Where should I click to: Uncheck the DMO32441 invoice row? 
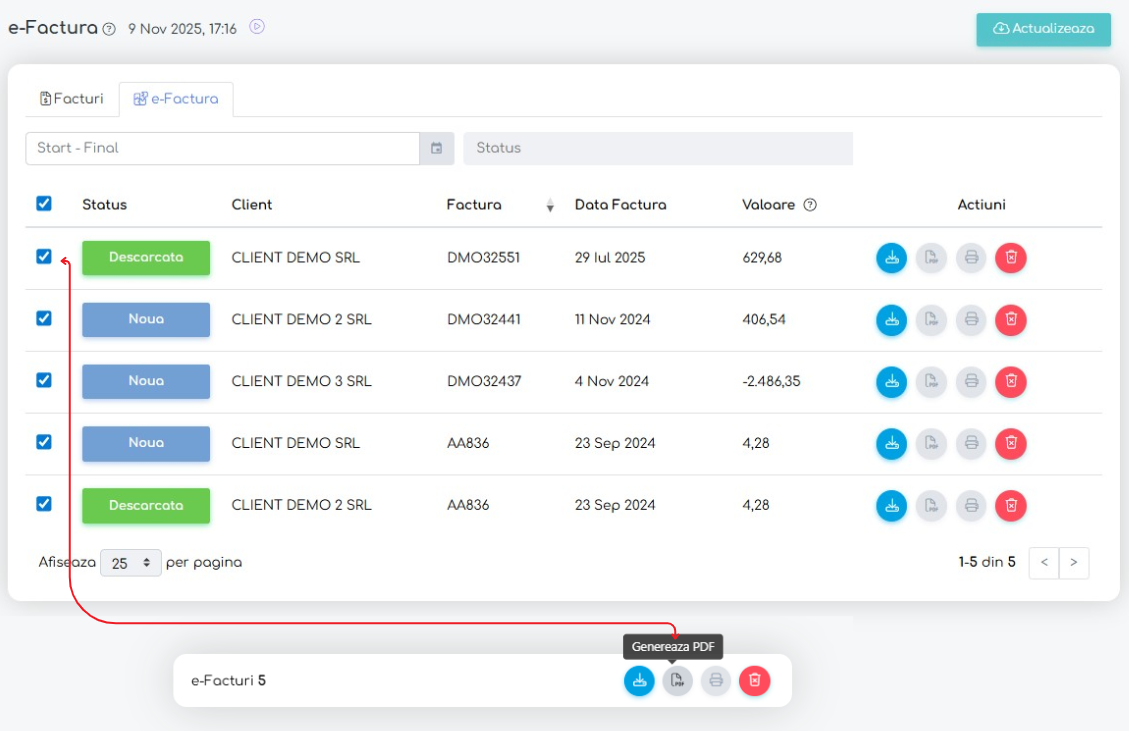[44, 318]
